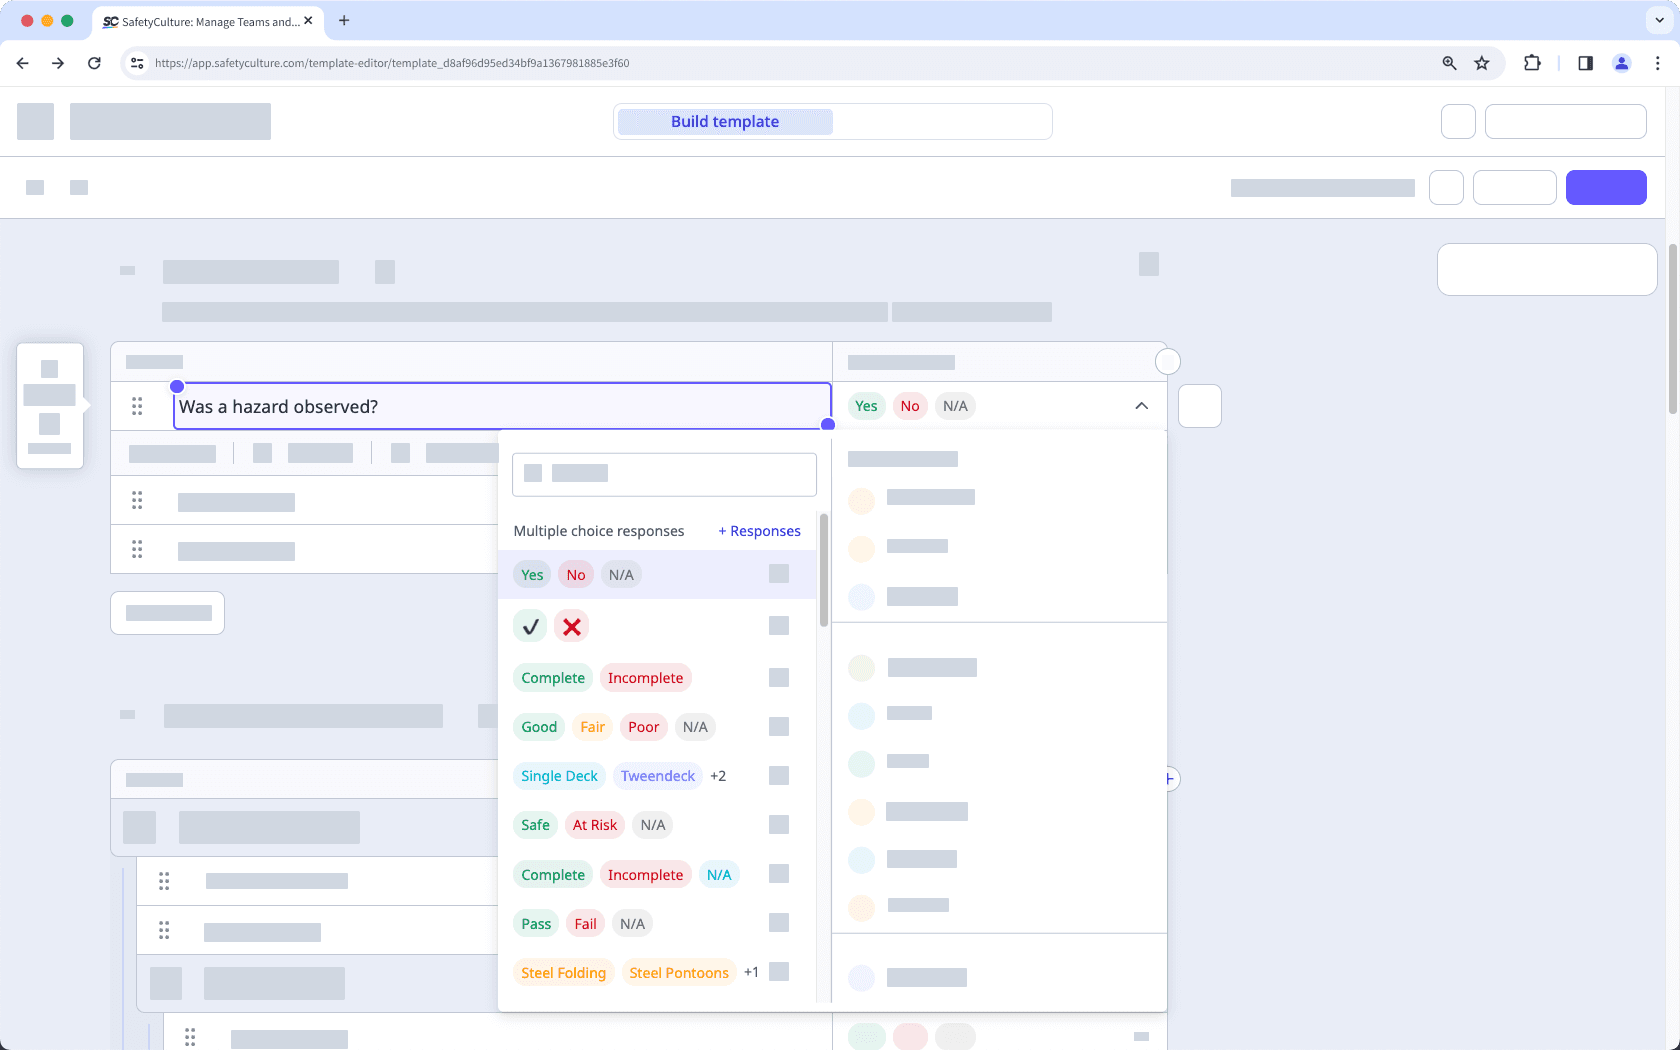The width and height of the screenshot is (1680, 1050).
Task: Click the zoom magnifier icon in the address bar
Action: [1448, 62]
